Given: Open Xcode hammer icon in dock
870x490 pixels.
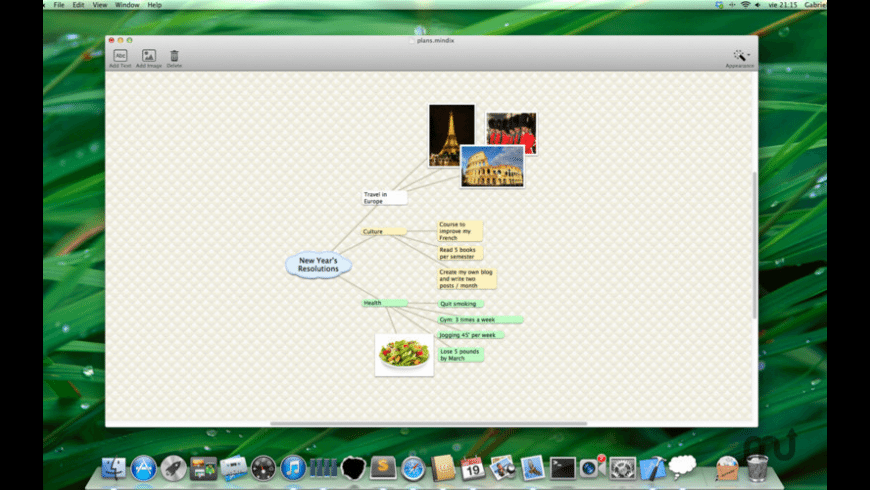Looking at the screenshot, I should coord(652,468).
